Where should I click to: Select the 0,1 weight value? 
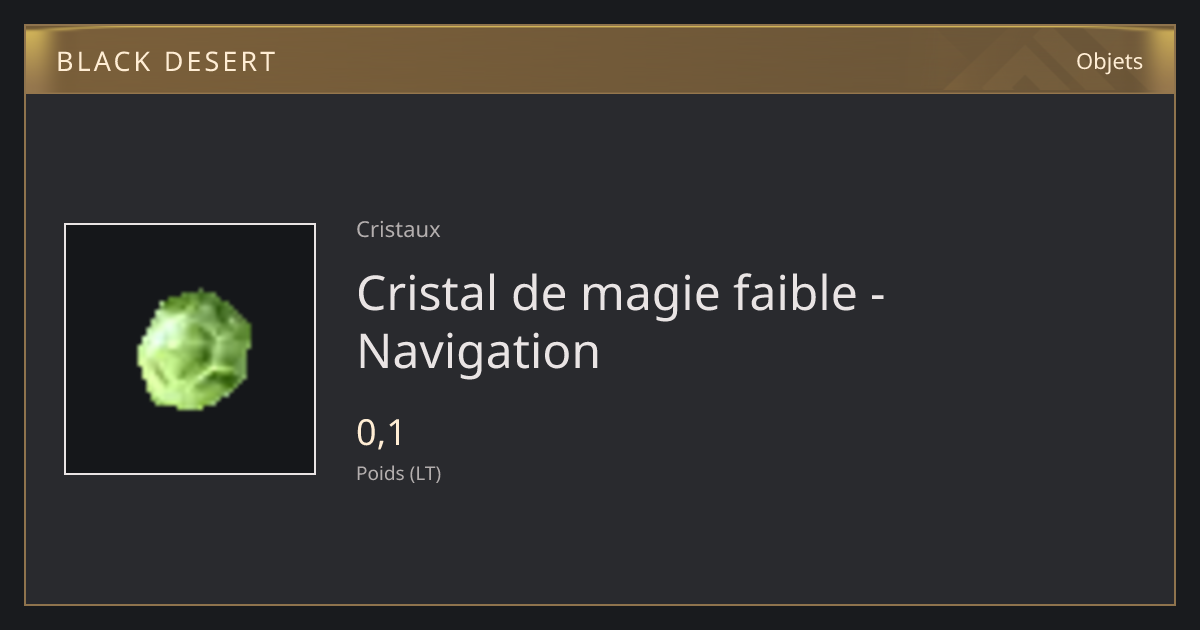tap(380, 433)
